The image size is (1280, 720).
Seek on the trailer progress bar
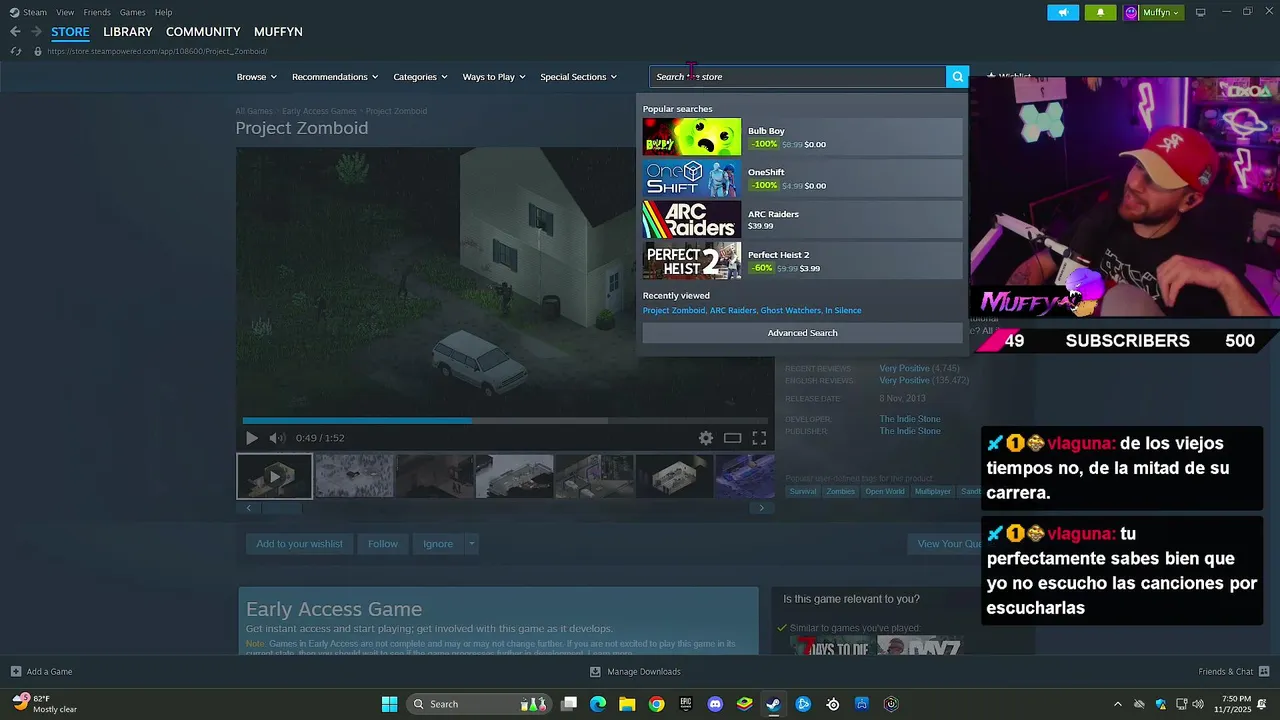[505, 420]
